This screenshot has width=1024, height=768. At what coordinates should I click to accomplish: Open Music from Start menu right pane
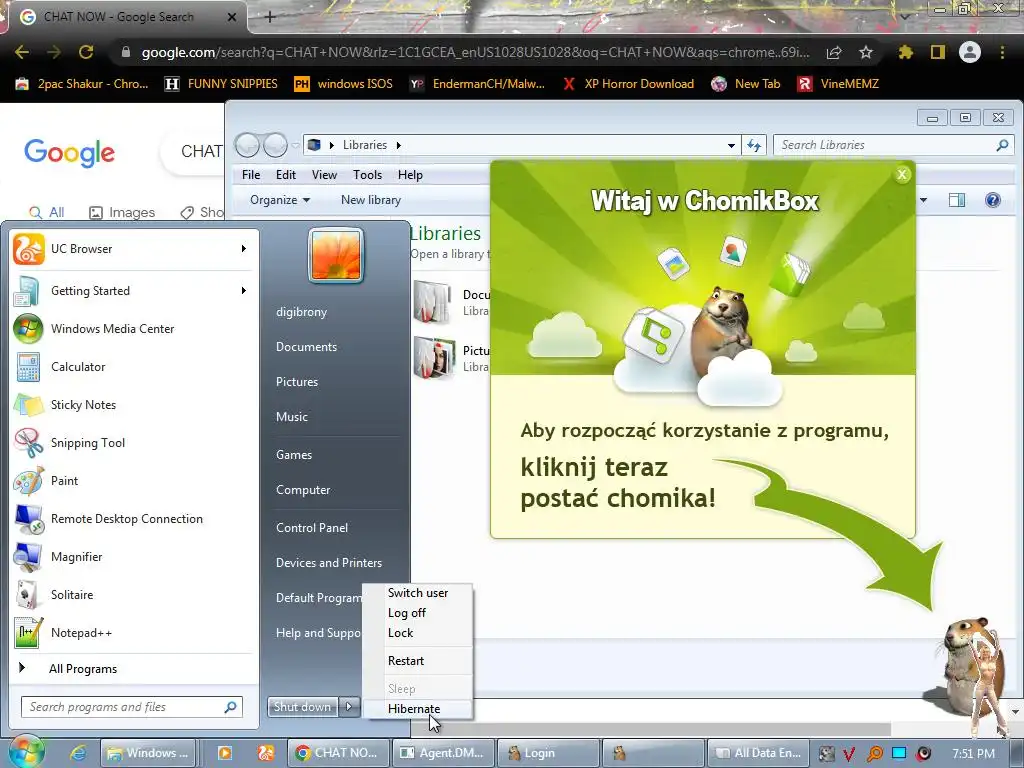click(x=292, y=417)
